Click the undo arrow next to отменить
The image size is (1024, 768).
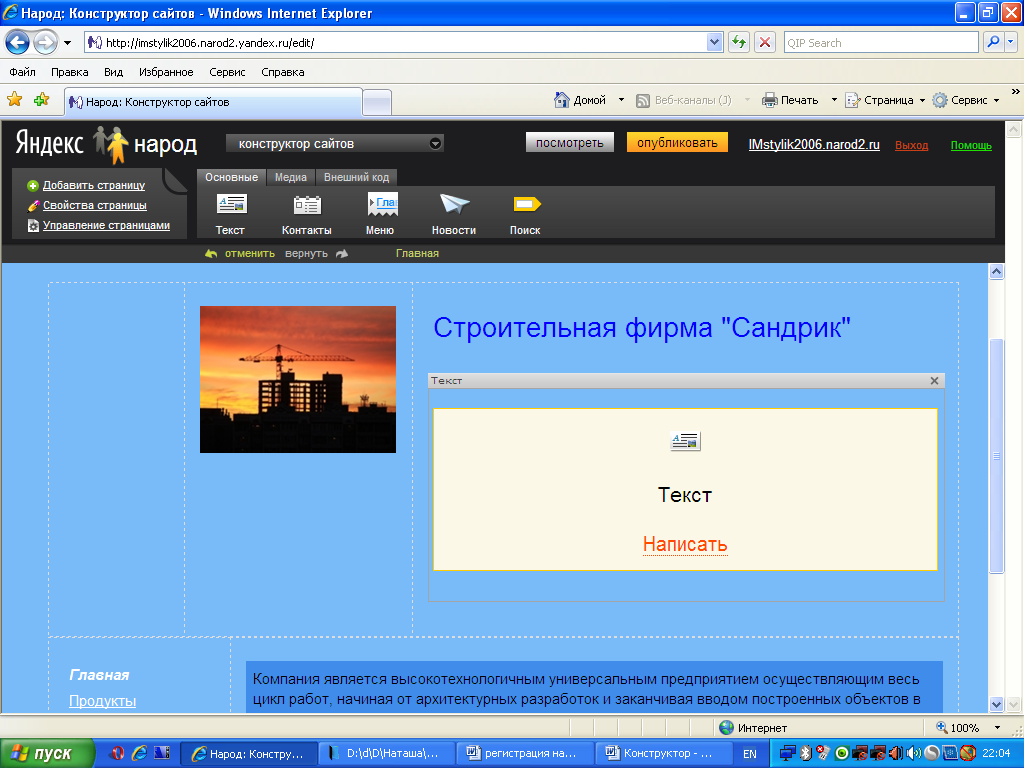(211, 253)
